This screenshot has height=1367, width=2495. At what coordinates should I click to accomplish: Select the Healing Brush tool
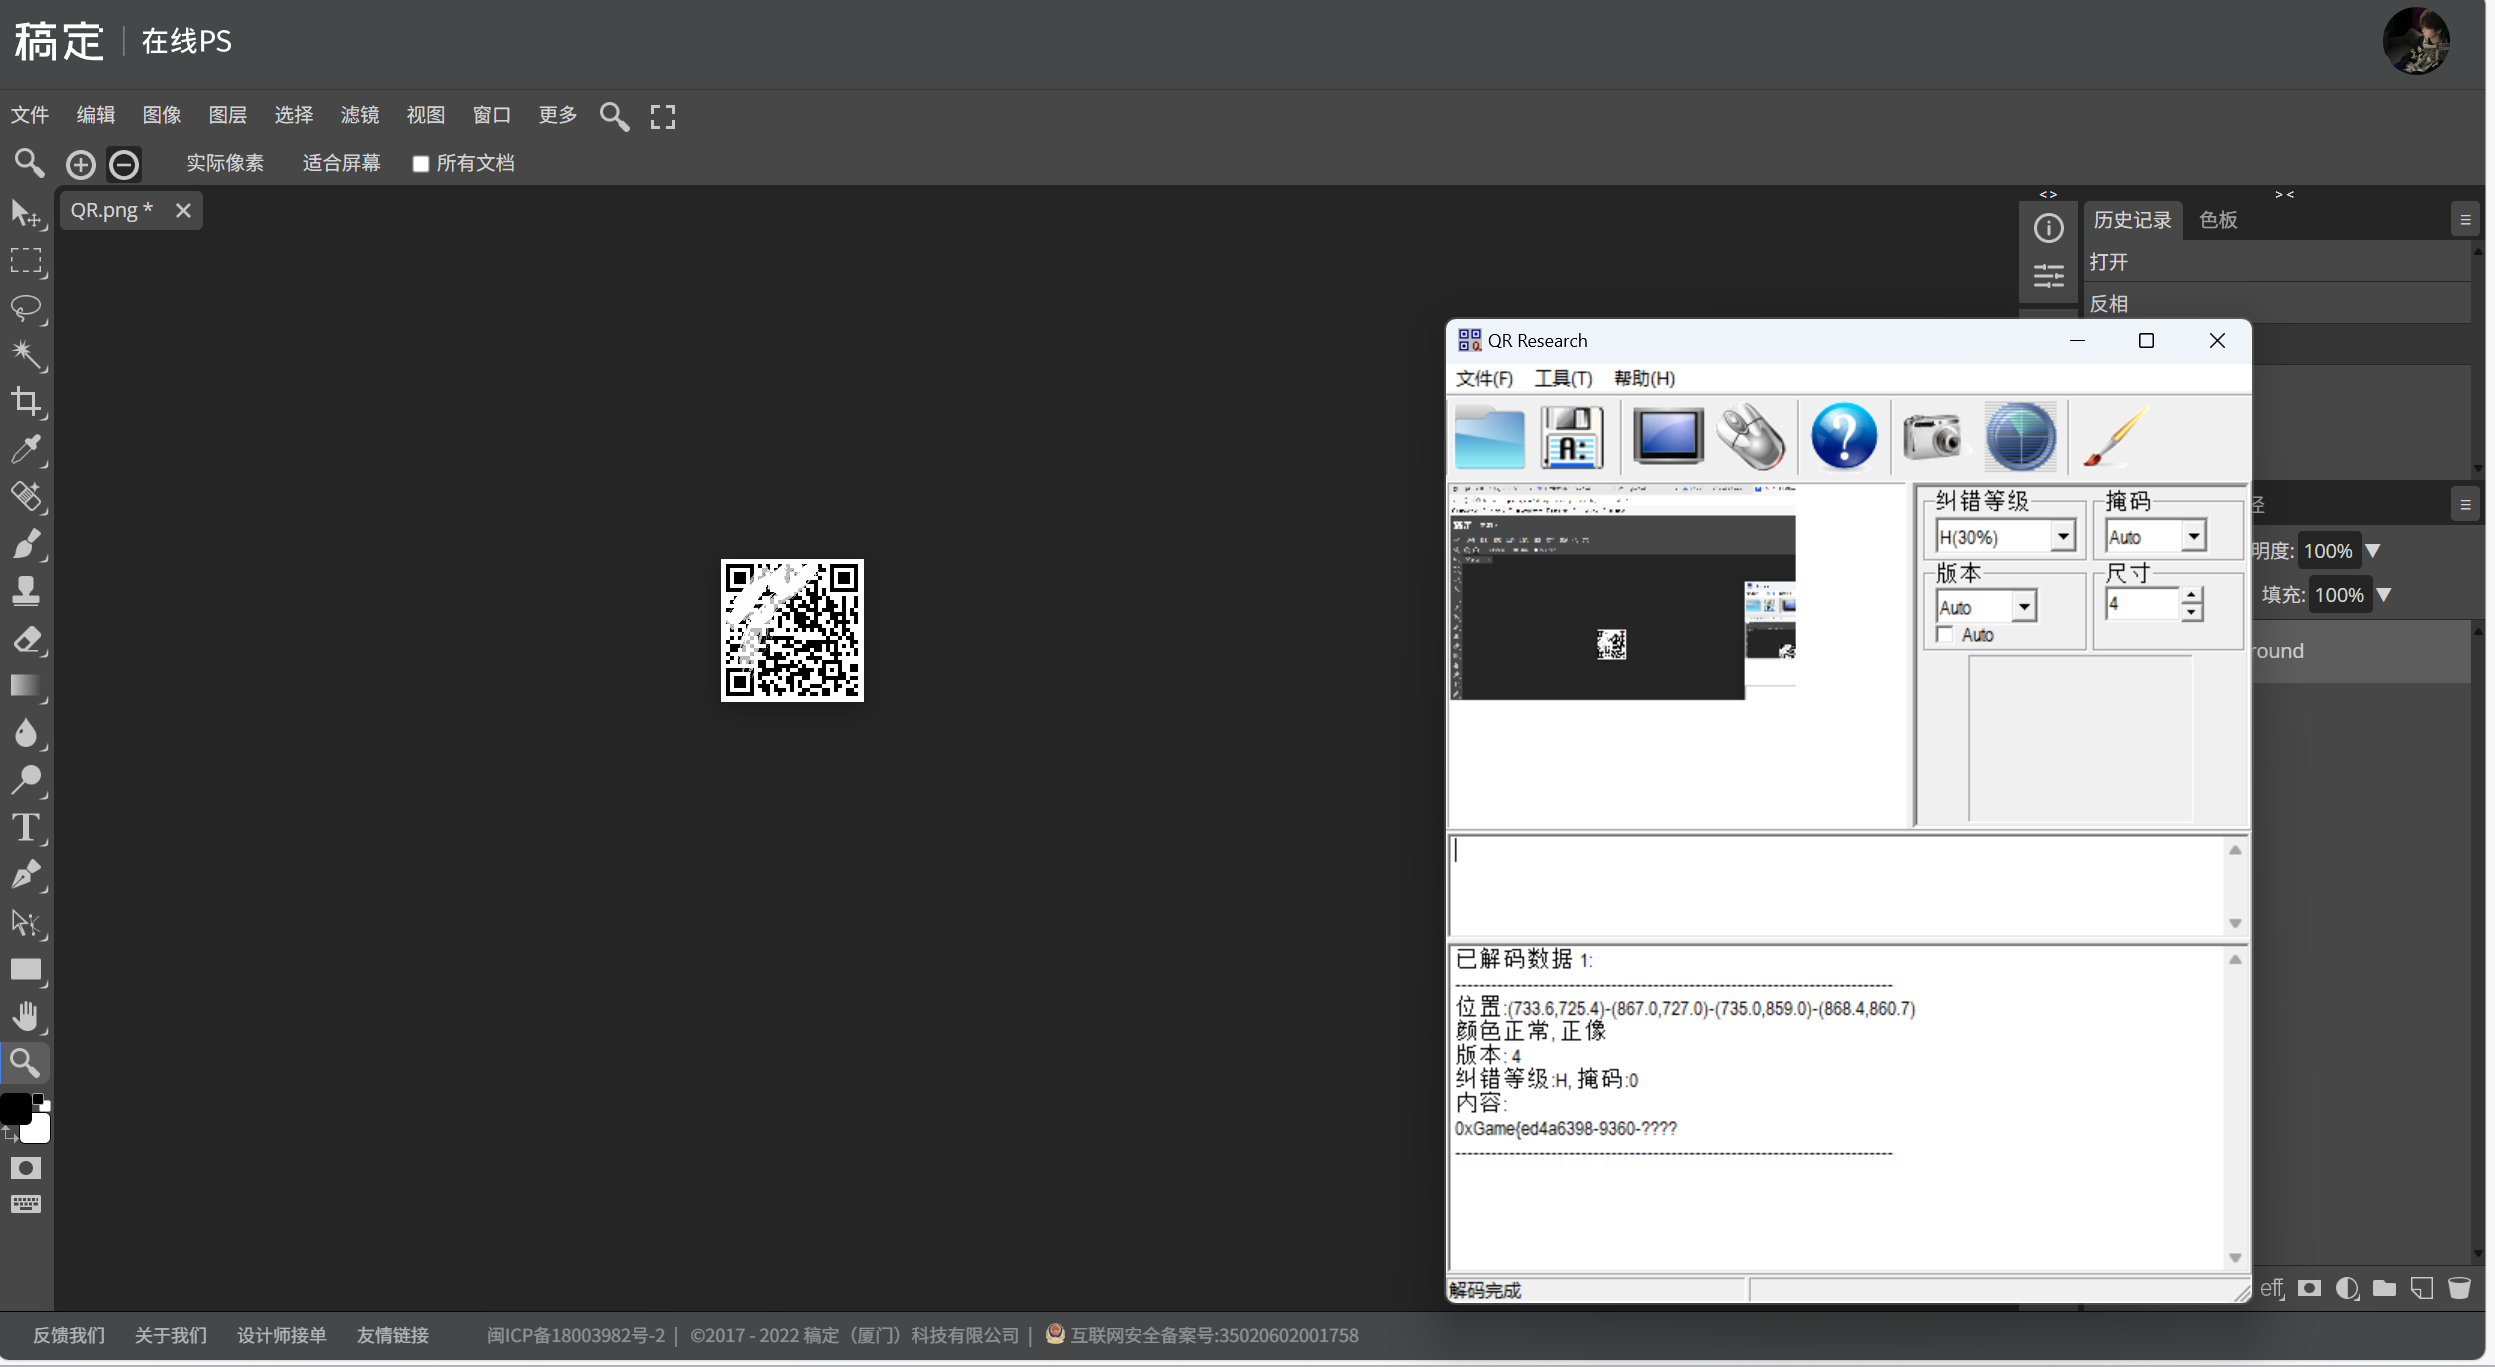point(26,496)
